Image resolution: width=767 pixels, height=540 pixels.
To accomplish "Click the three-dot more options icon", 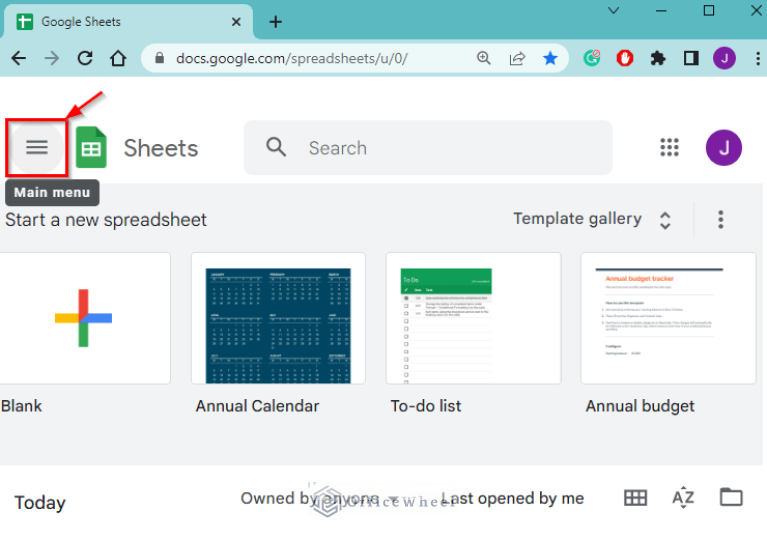I will 720,219.
